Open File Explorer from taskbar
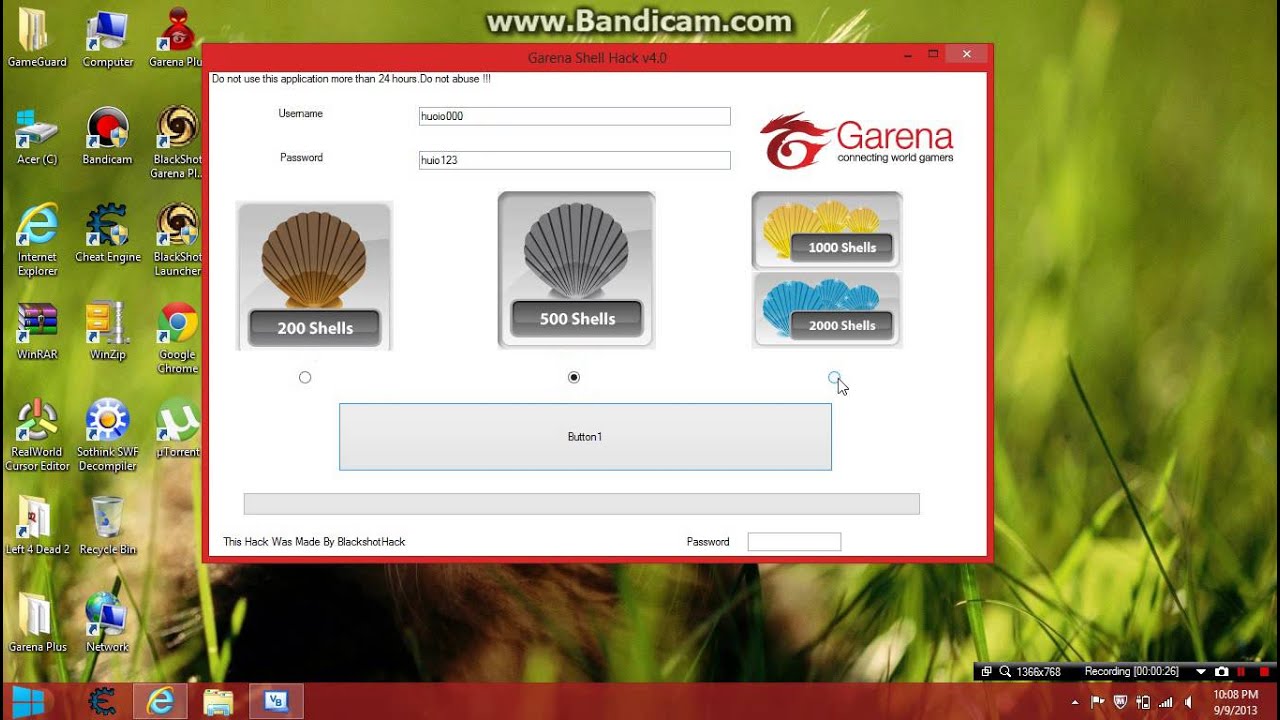 pos(217,702)
